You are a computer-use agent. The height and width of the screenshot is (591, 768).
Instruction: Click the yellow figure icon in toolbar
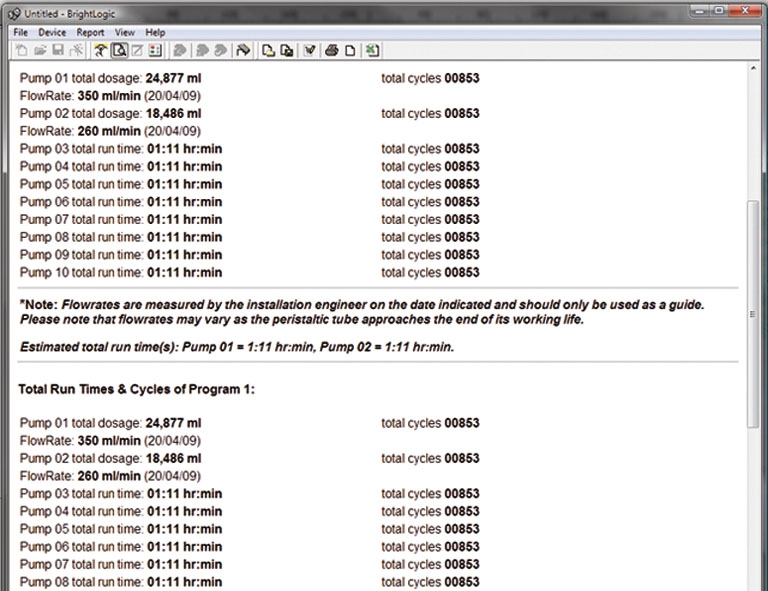click(100, 51)
